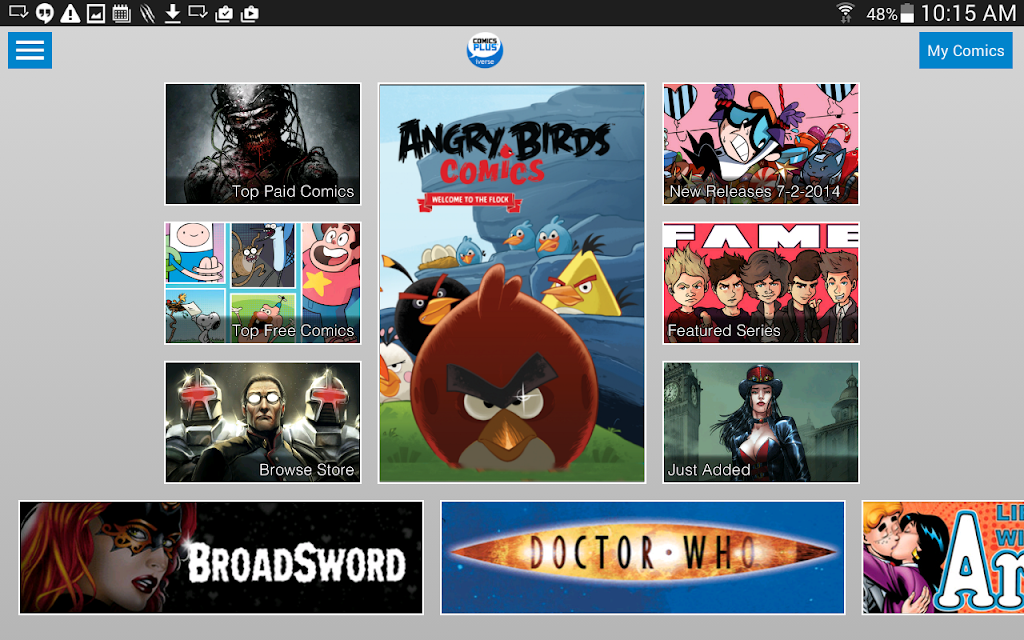The height and width of the screenshot is (640, 1024).
Task: Select the Archie banner at right edge
Action: click(943, 558)
